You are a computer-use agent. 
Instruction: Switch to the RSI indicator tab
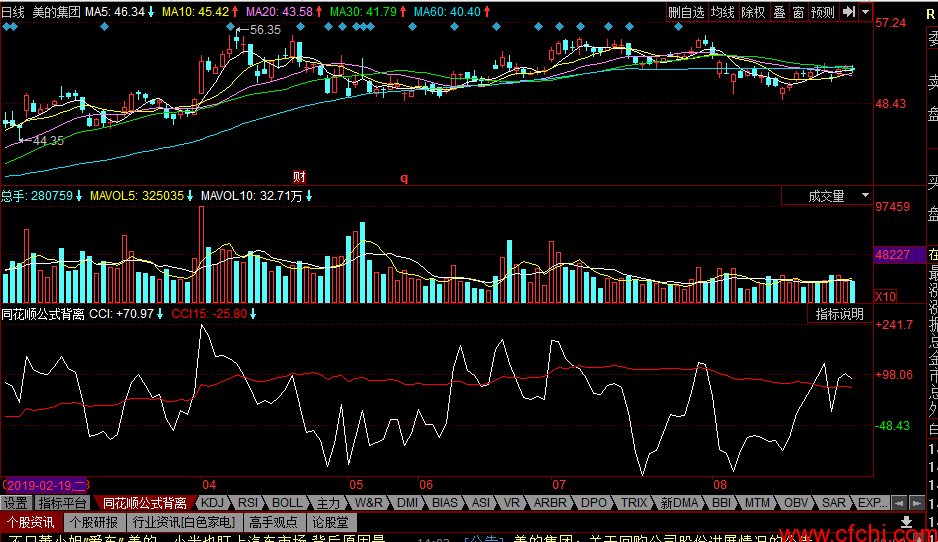[248, 503]
